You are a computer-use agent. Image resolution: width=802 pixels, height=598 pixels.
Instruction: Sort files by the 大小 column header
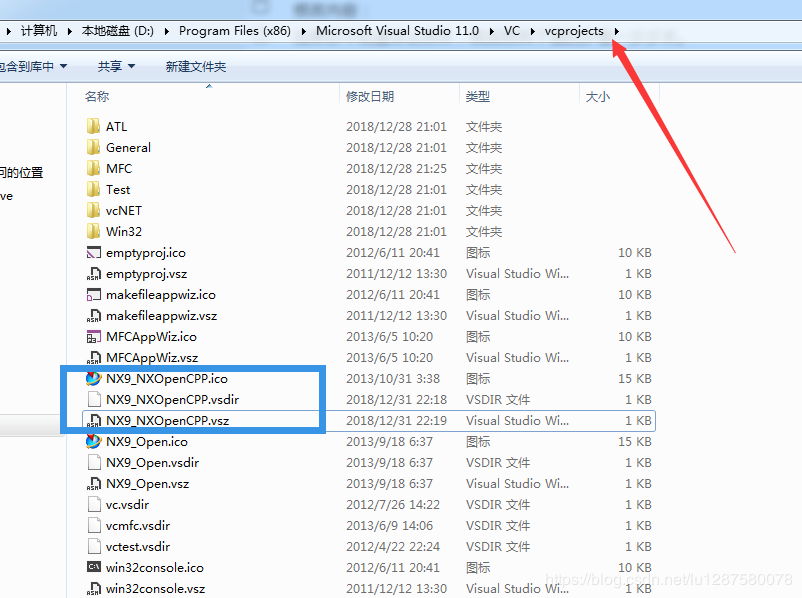click(x=619, y=96)
